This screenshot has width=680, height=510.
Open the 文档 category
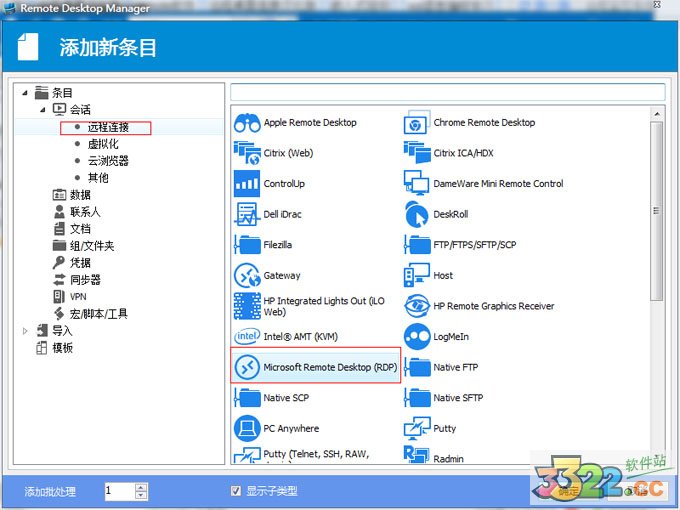tap(80, 229)
